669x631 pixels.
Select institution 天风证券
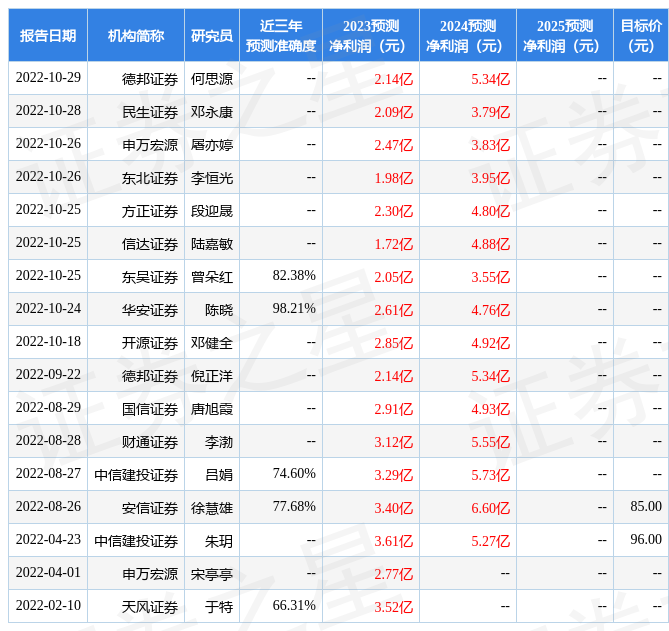[x=150, y=607]
